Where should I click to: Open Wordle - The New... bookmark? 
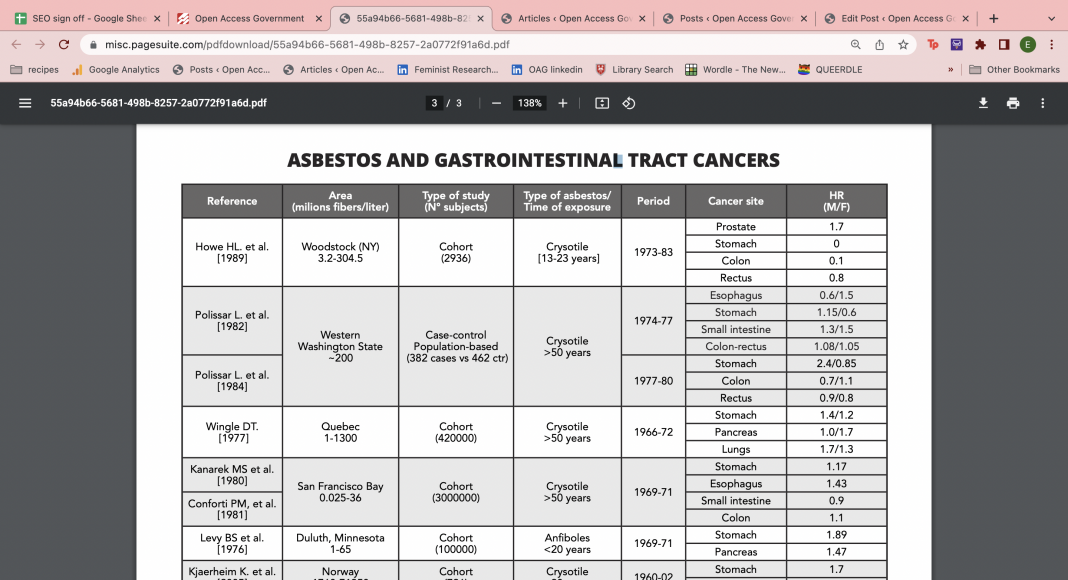coord(736,69)
